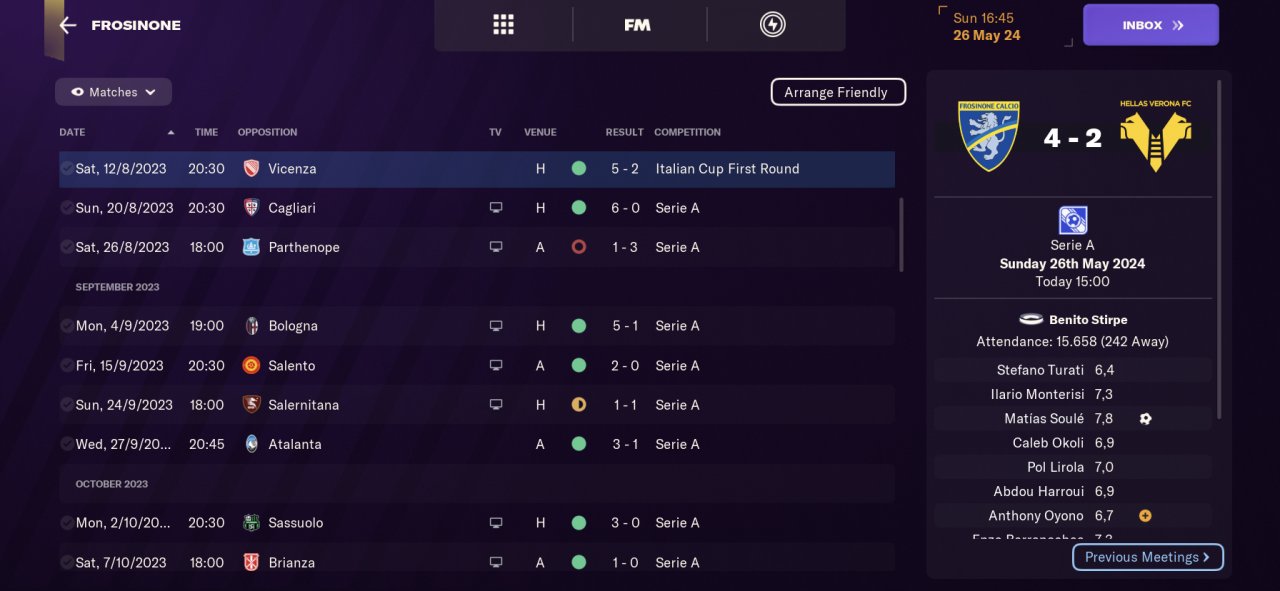Click the back arrow next to Frosinone

click(x=68, y=25)
